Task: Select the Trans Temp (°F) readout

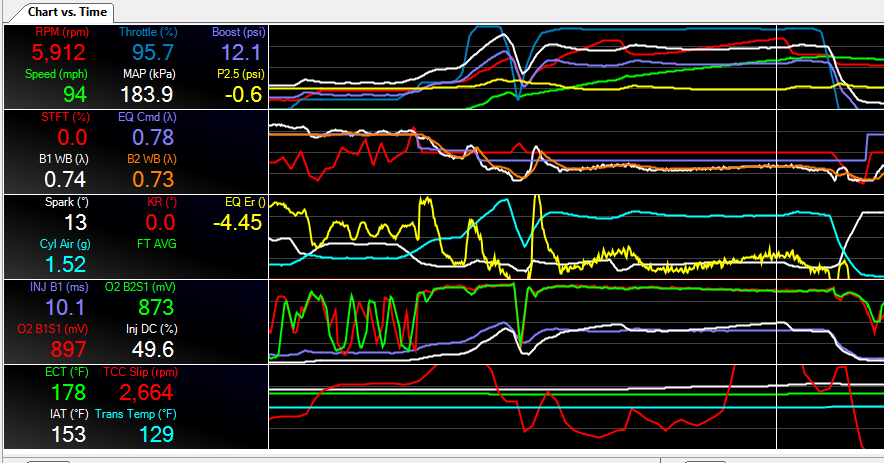Action: click(153, 433)
